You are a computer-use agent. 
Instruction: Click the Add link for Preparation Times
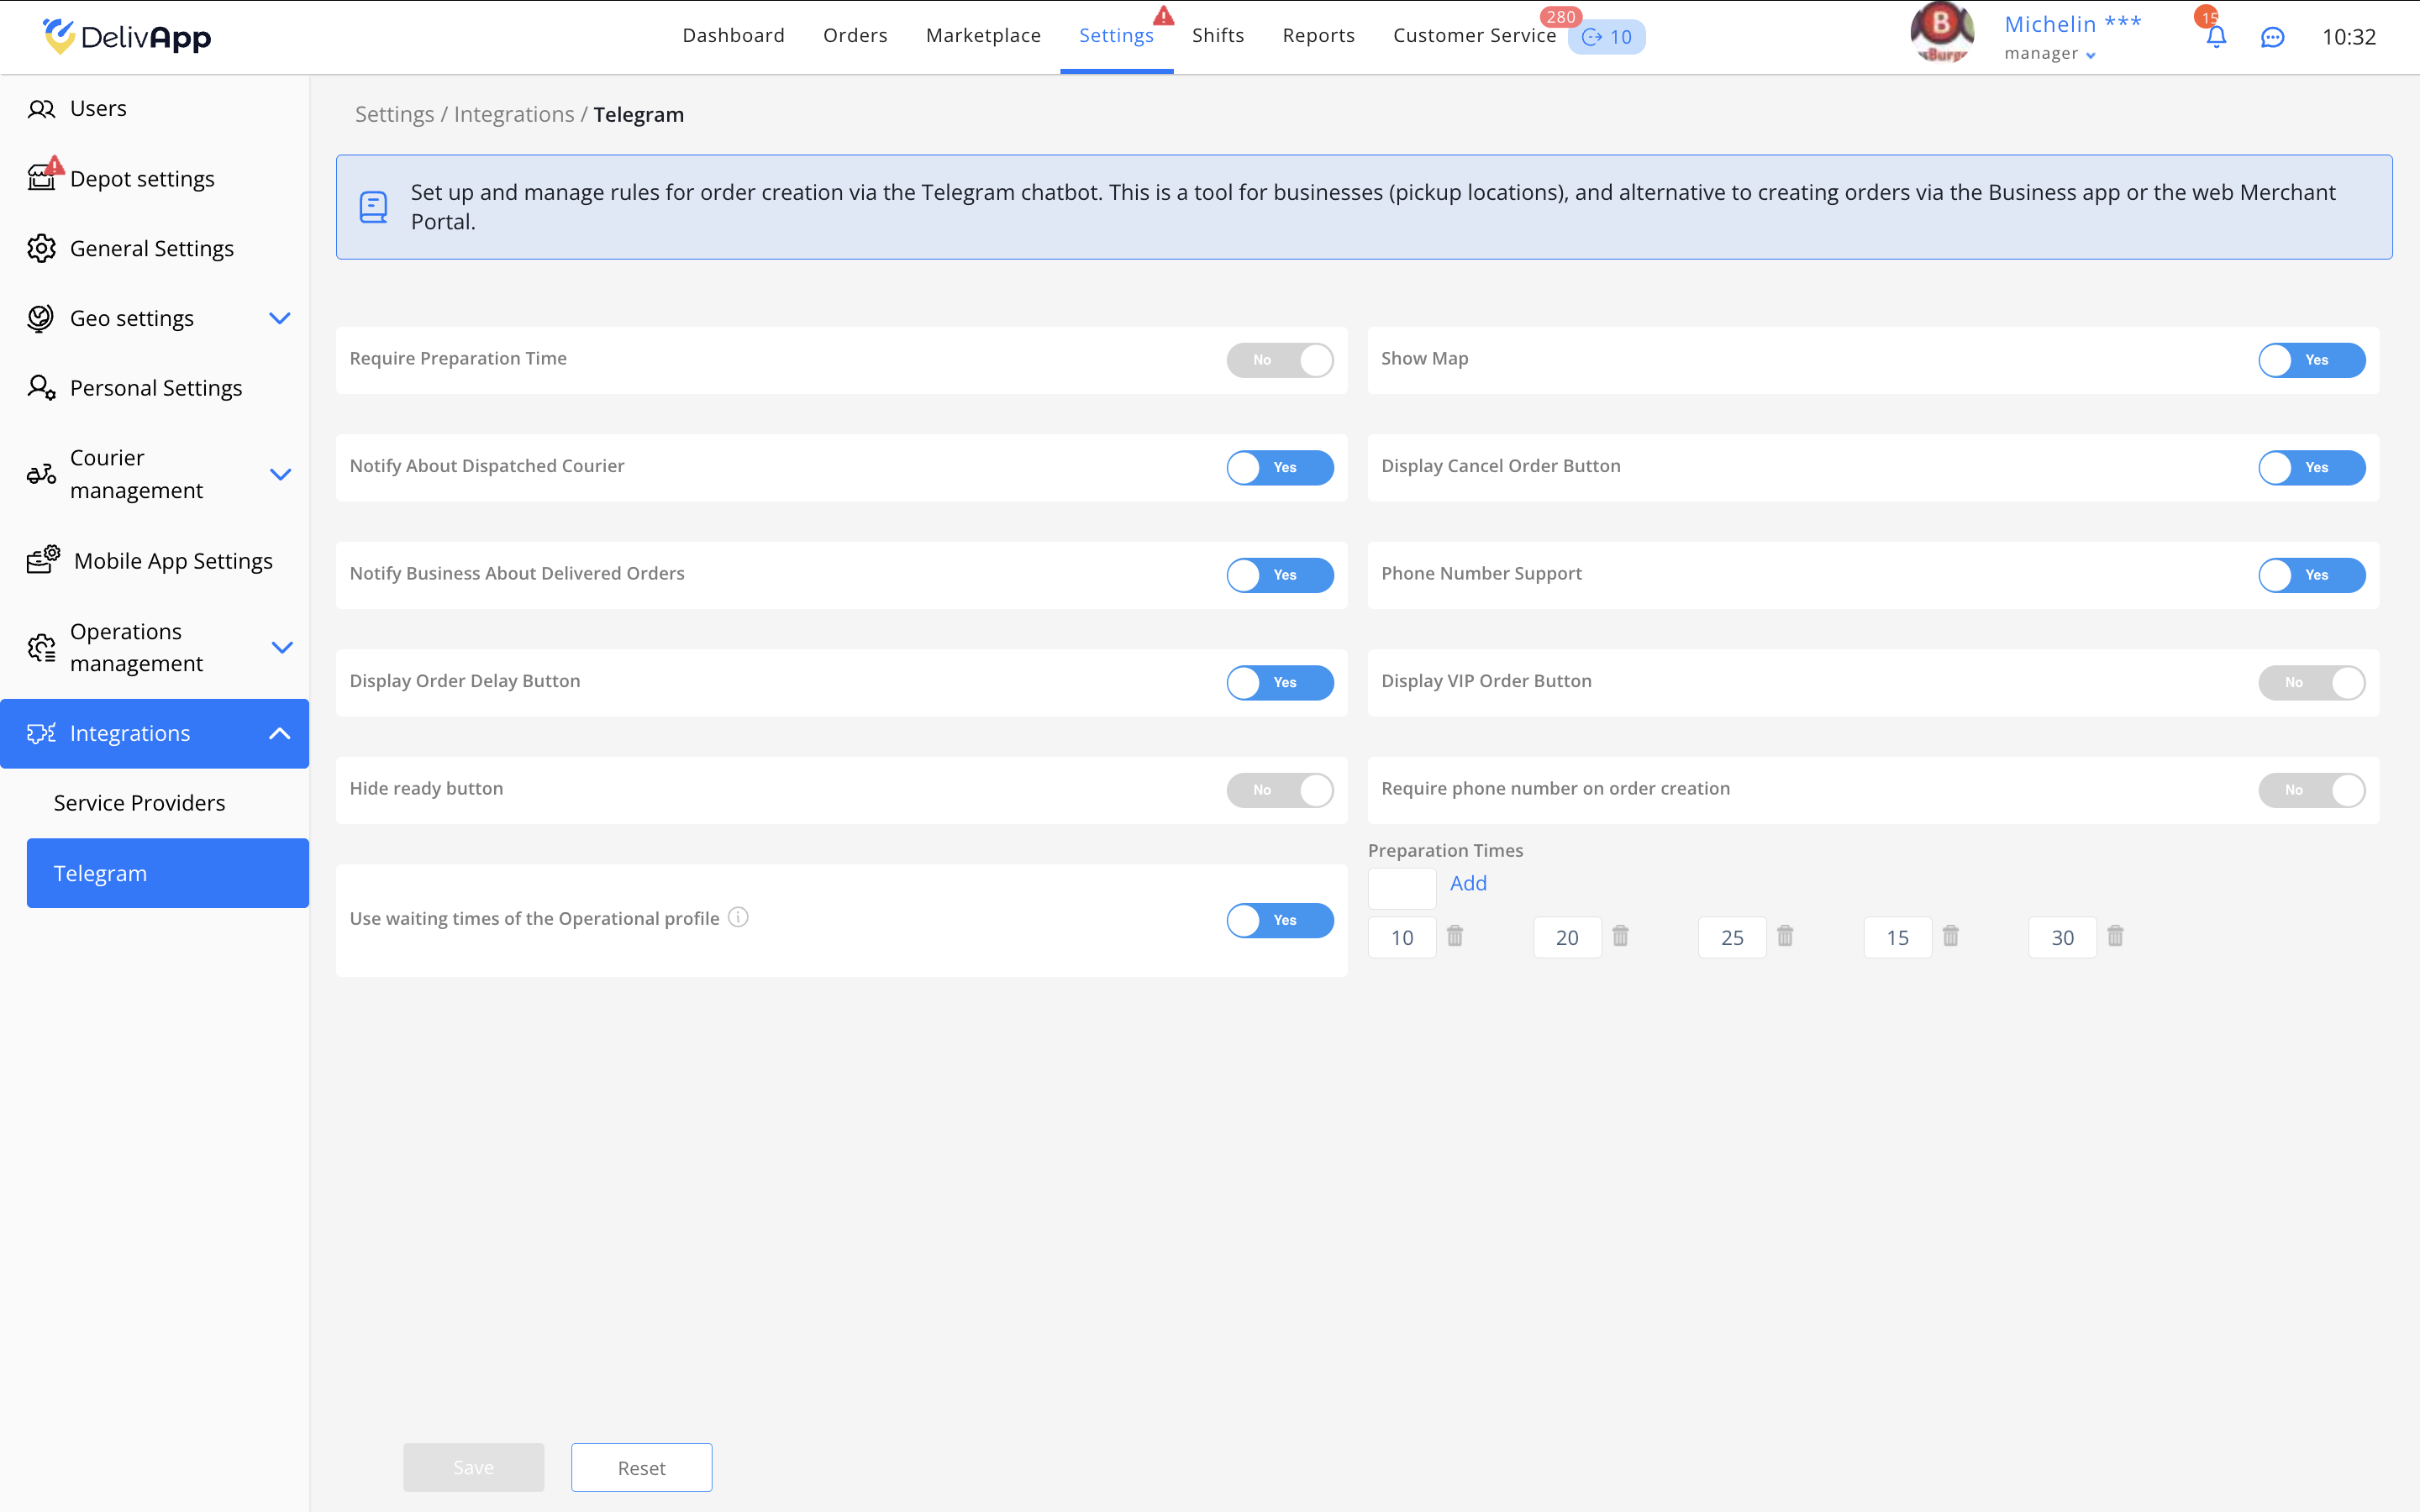click(1468, 883)
